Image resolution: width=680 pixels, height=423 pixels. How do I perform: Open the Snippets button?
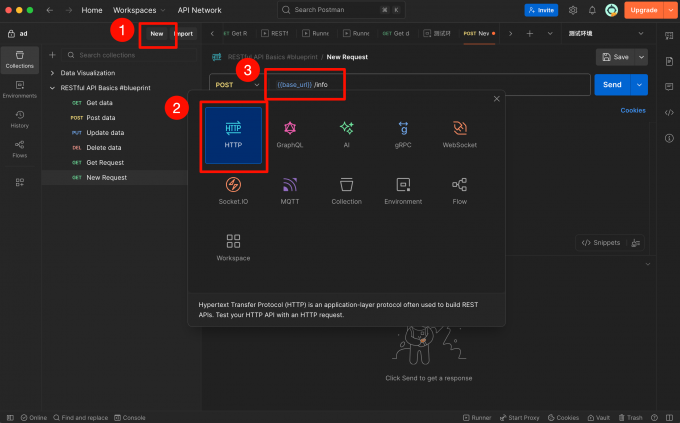pos(601,243)
